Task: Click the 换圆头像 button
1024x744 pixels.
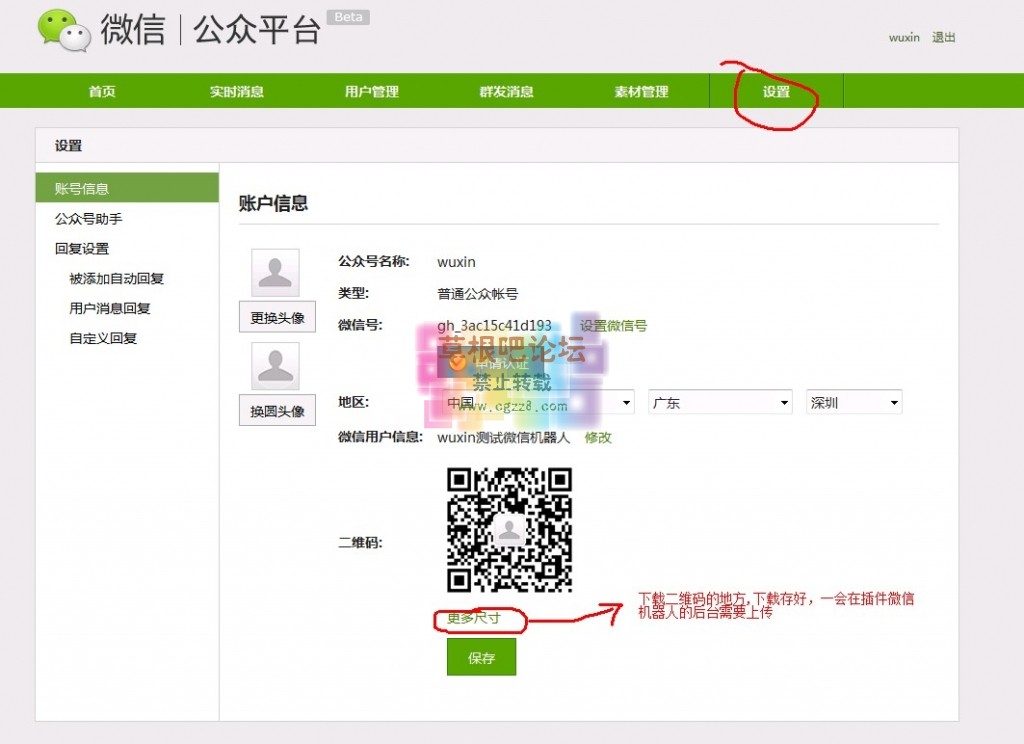Action: coord(276,410)
